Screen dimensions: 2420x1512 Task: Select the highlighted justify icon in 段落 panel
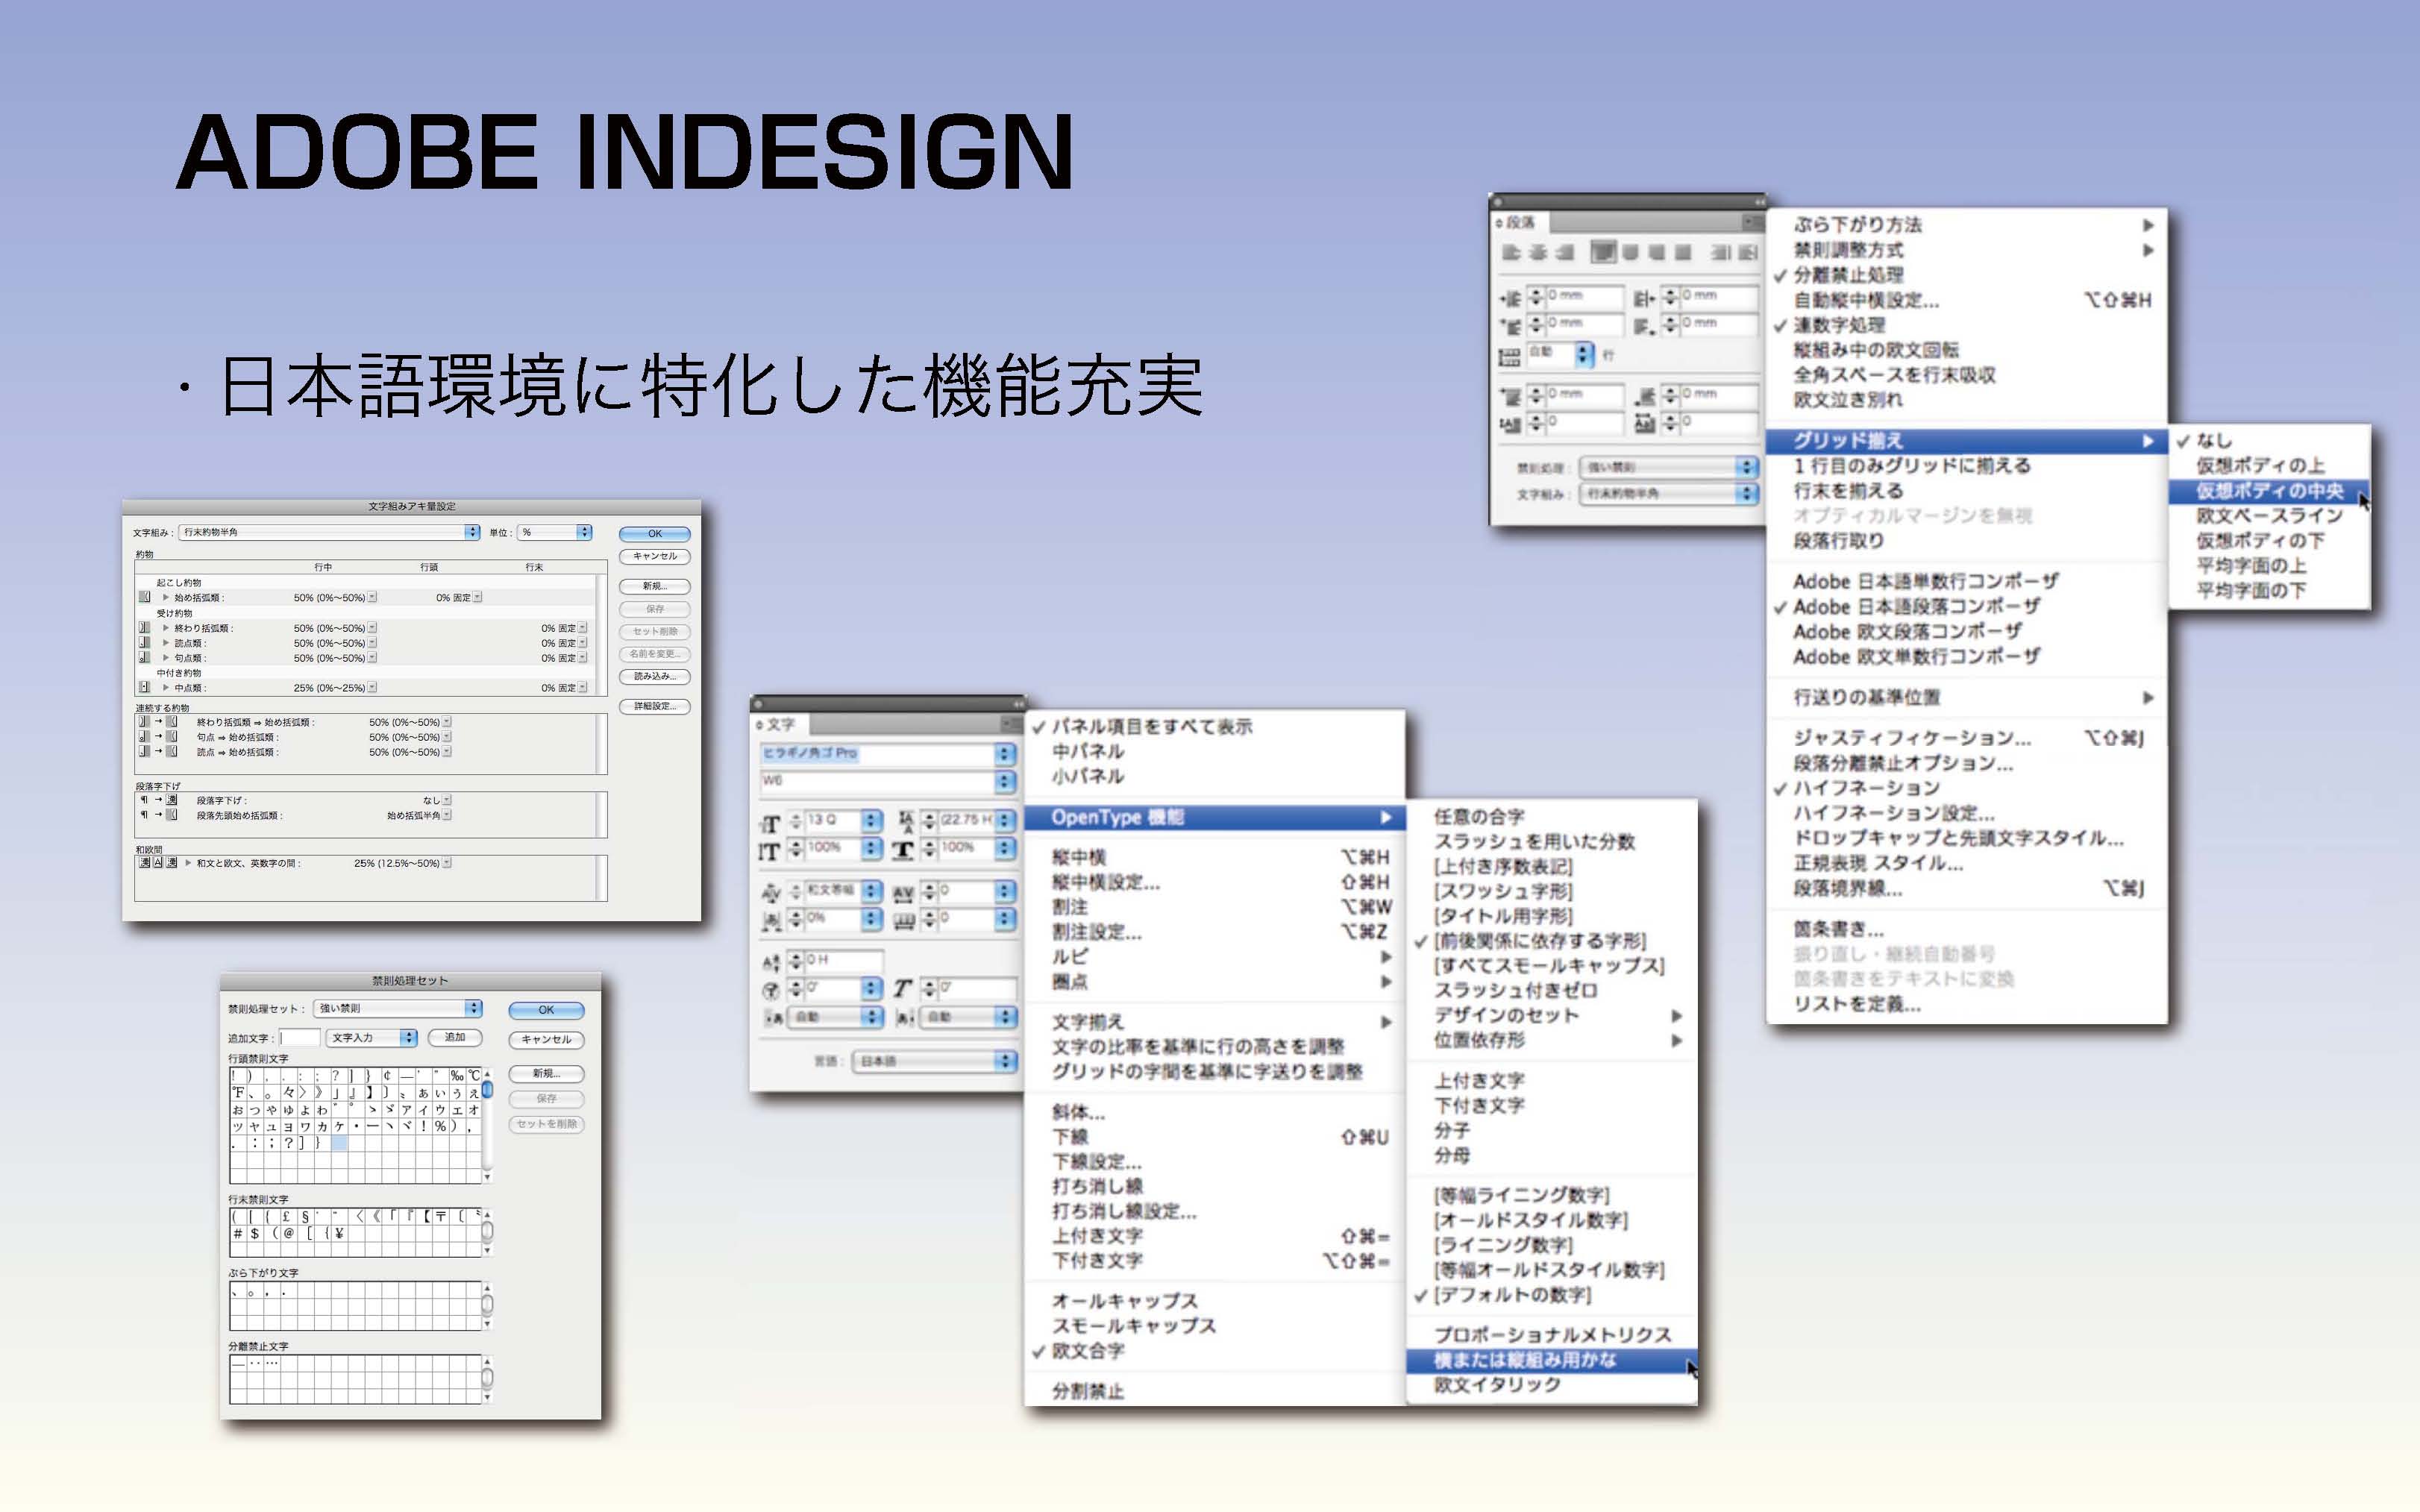1603,251
